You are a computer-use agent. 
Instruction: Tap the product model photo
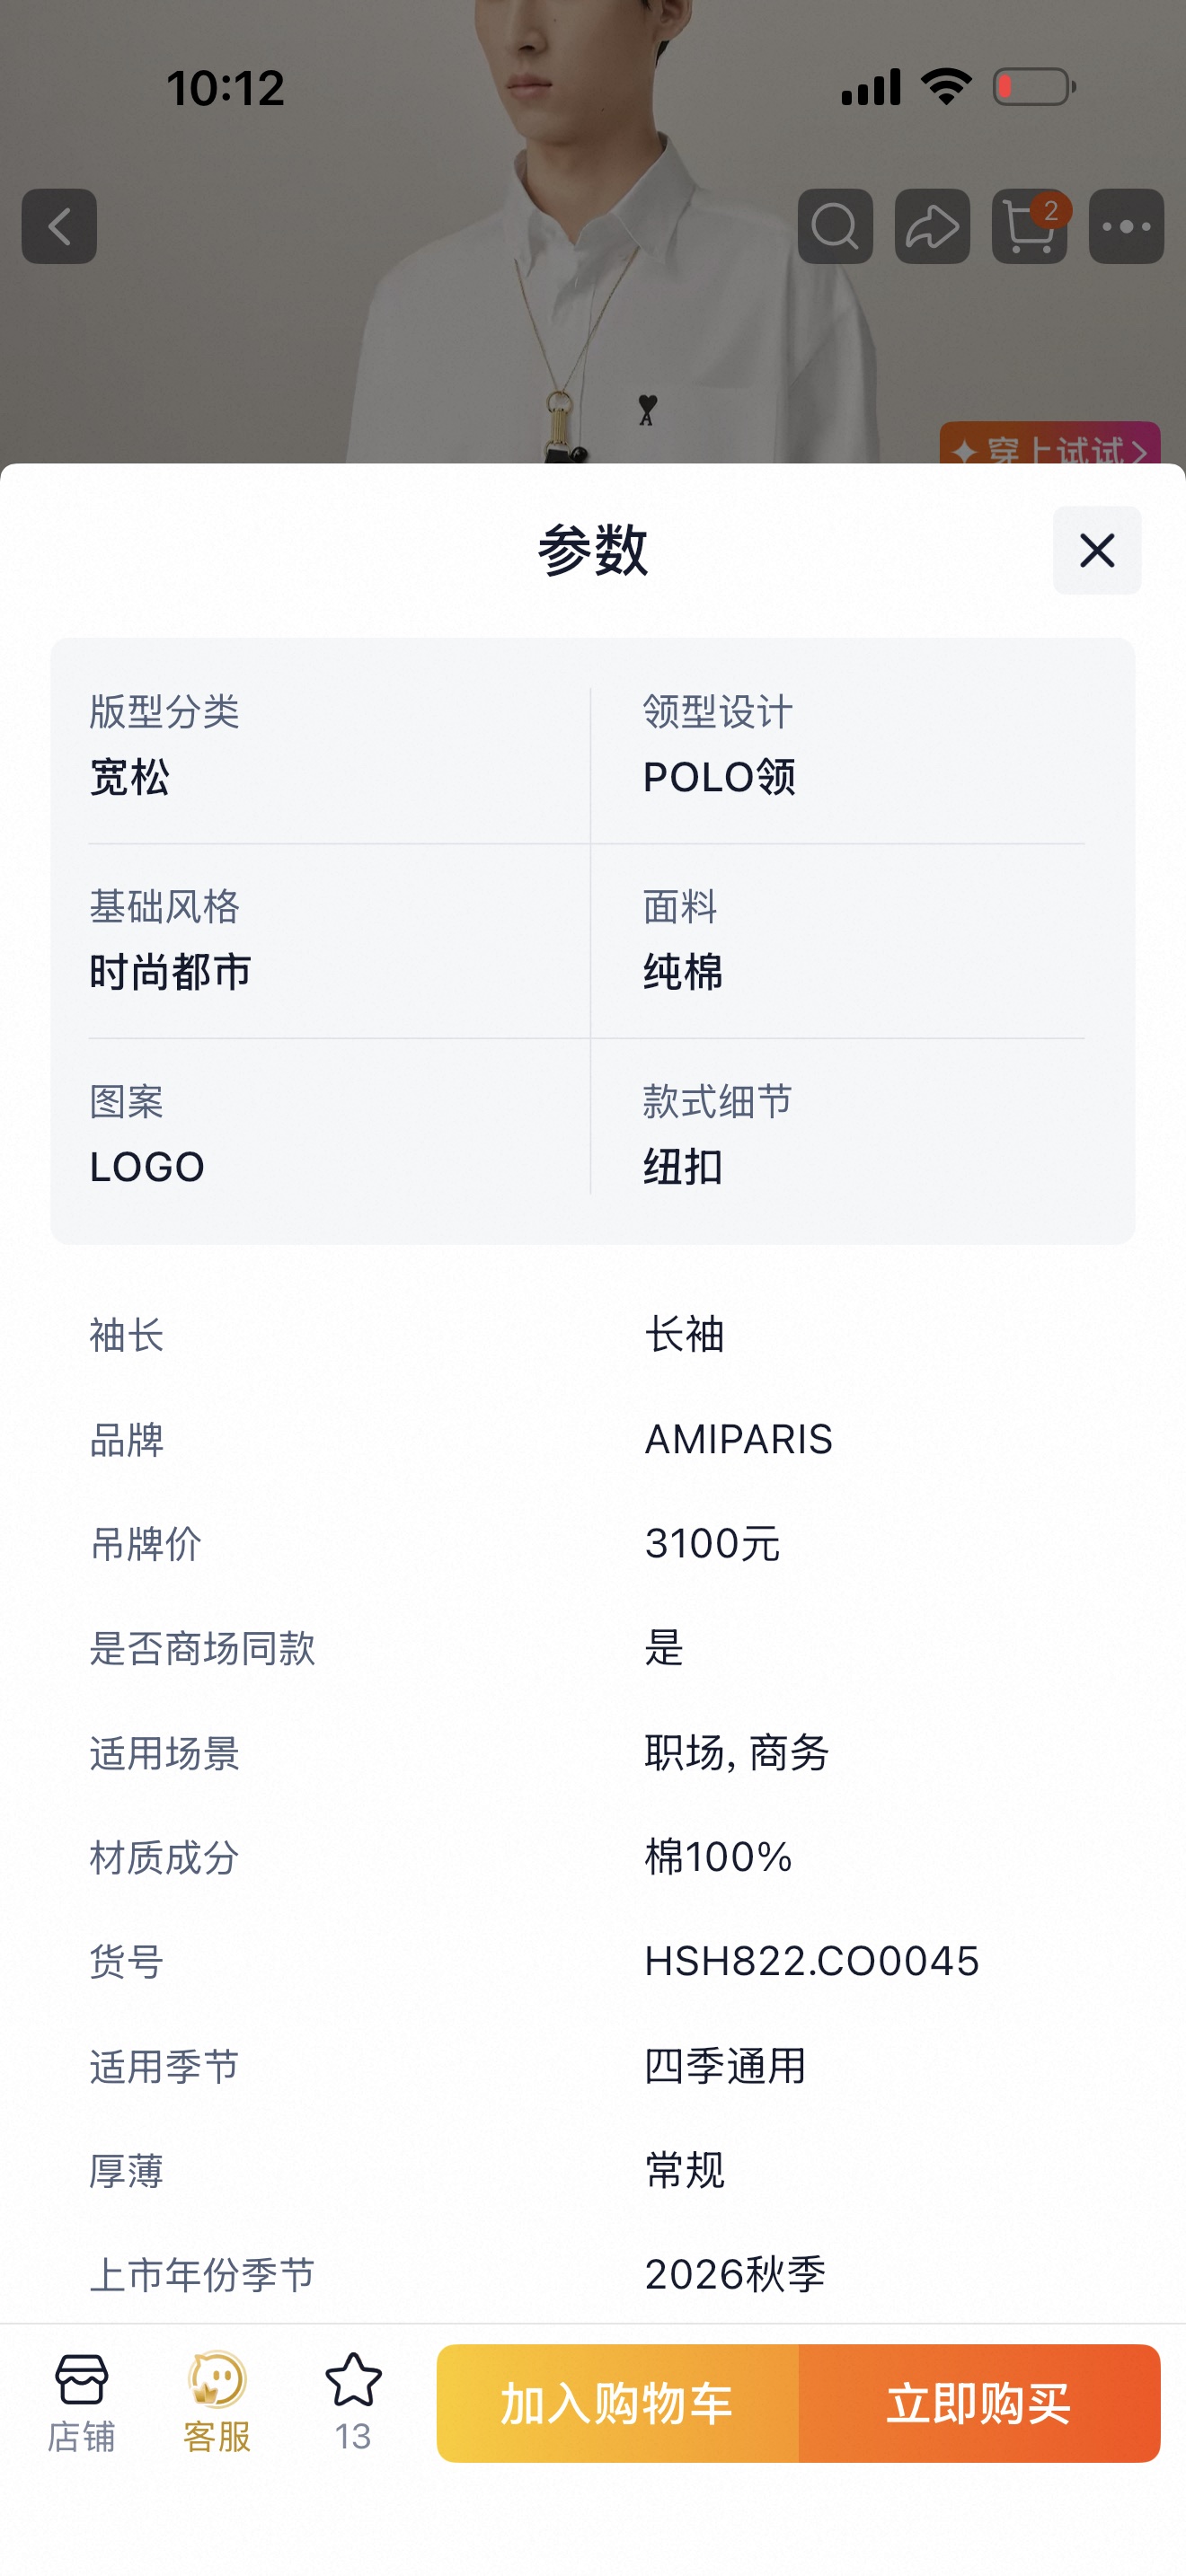pyautogui.click(x=593, y=231)
